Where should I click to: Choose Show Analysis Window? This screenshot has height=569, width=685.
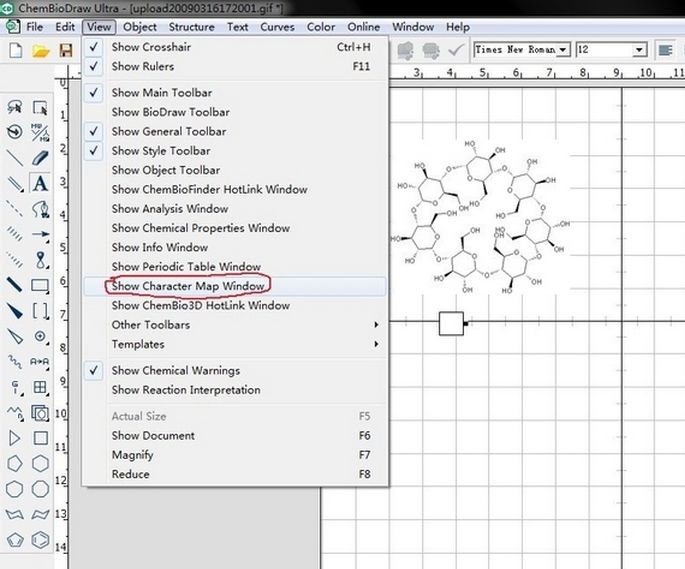click(x=235, y=208)
